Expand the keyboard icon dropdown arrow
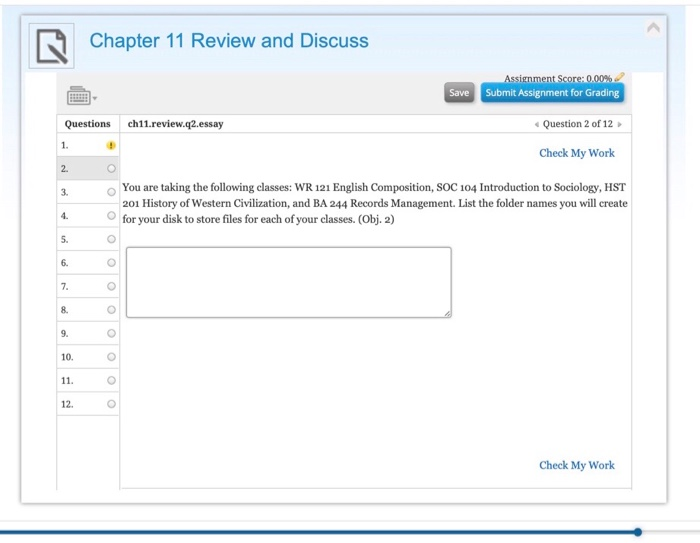The height and width of the screenshot is (543, 700). click(x=95, y=98)
